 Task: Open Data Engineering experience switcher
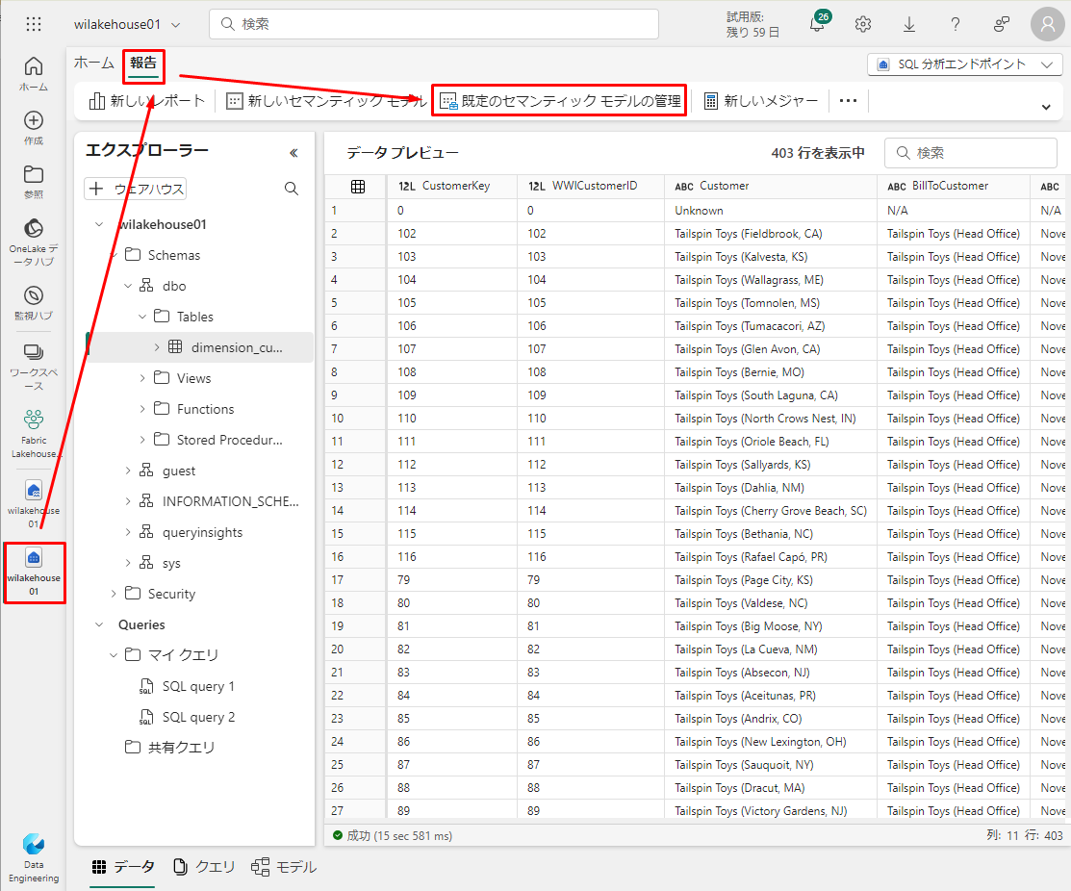(33, 858)
